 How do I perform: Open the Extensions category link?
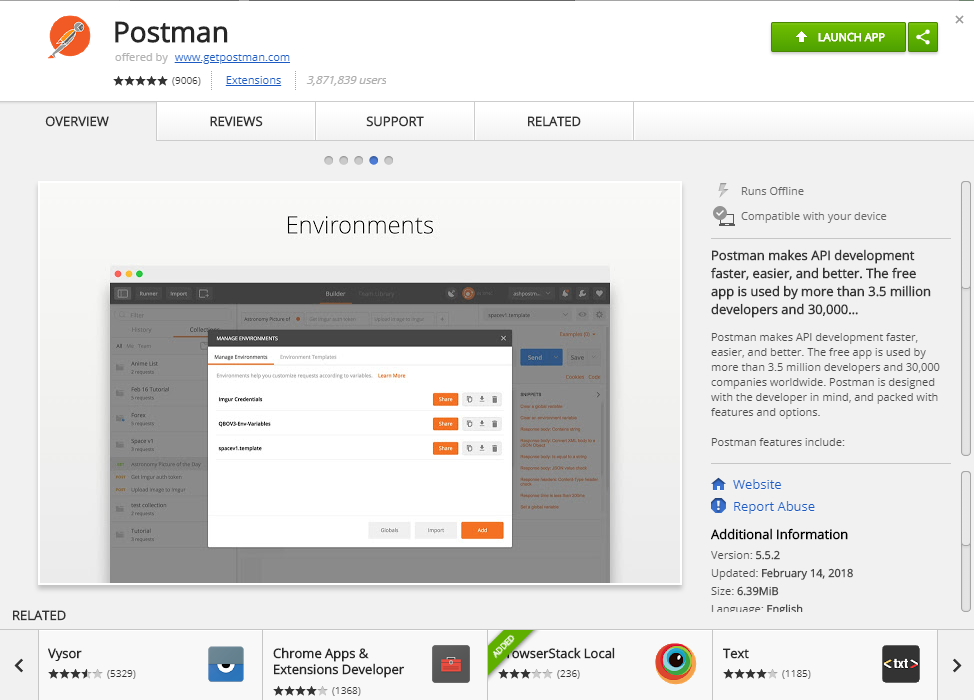(253, 80)
